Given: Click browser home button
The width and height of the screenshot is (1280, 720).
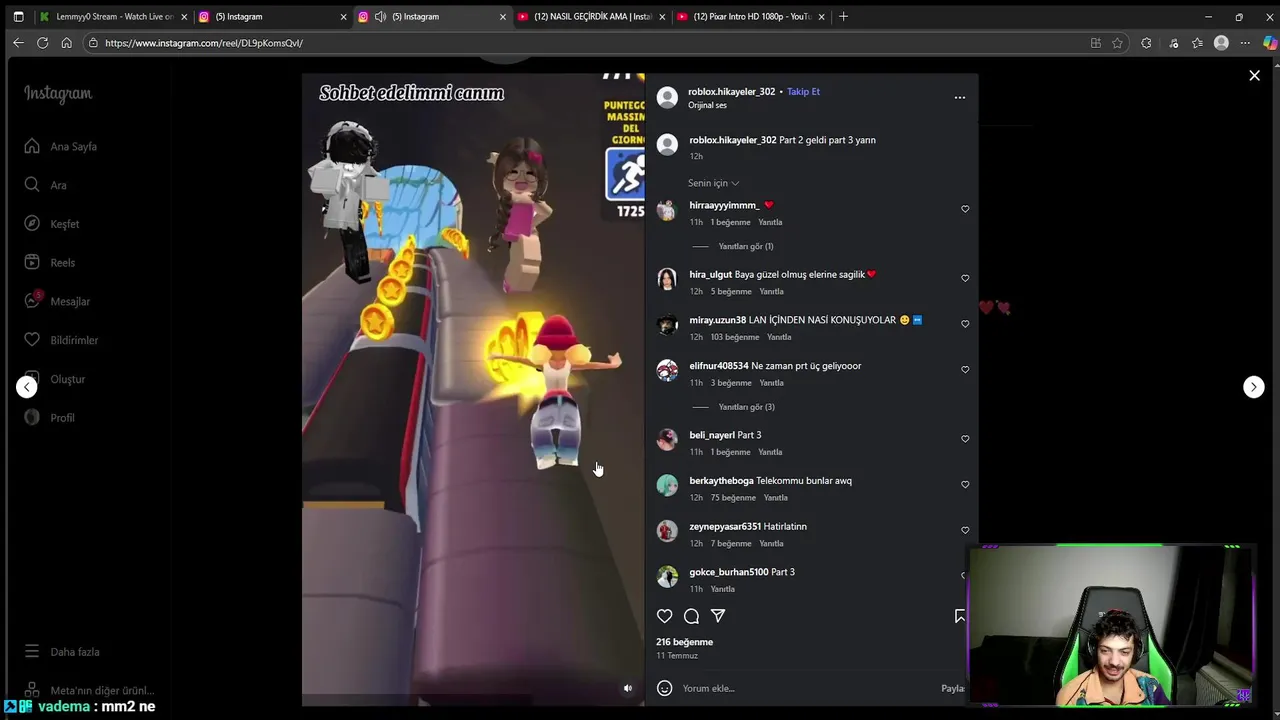Looking at the screenshot, I should point(66,43).
